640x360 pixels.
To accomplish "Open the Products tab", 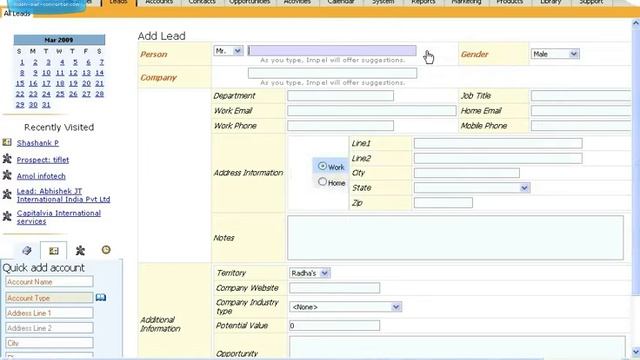I will click(x=510, y=2).
